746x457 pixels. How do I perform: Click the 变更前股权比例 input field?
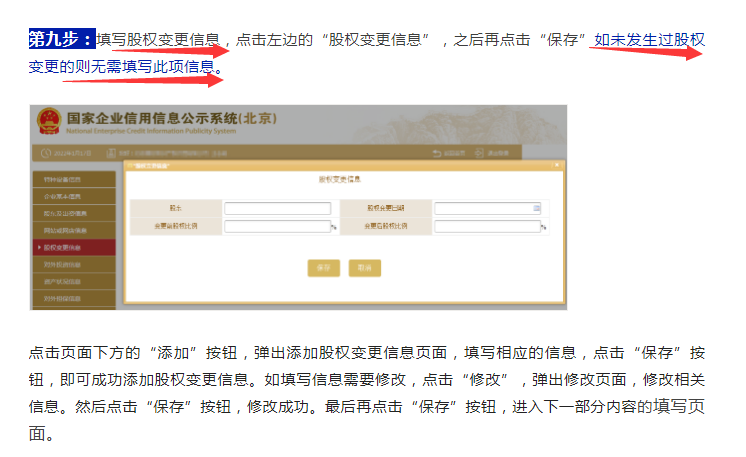coord(277,227)
